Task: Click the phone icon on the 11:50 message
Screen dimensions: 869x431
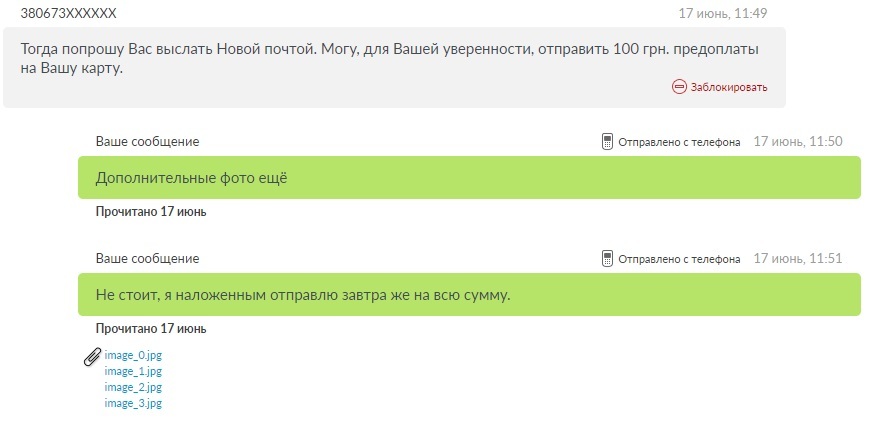Action: click(x=607, y=142)
